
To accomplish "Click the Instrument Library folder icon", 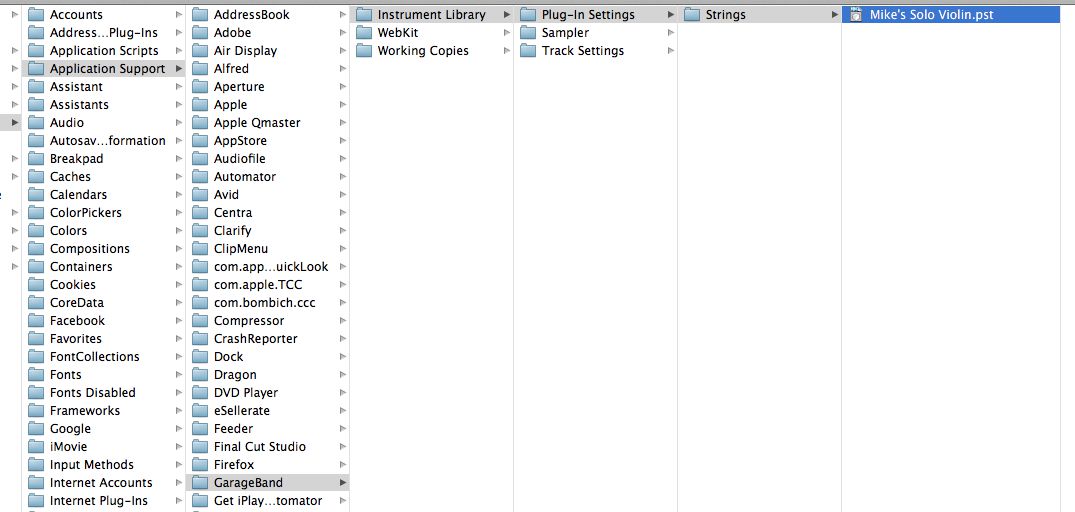I will pos(364,14).
